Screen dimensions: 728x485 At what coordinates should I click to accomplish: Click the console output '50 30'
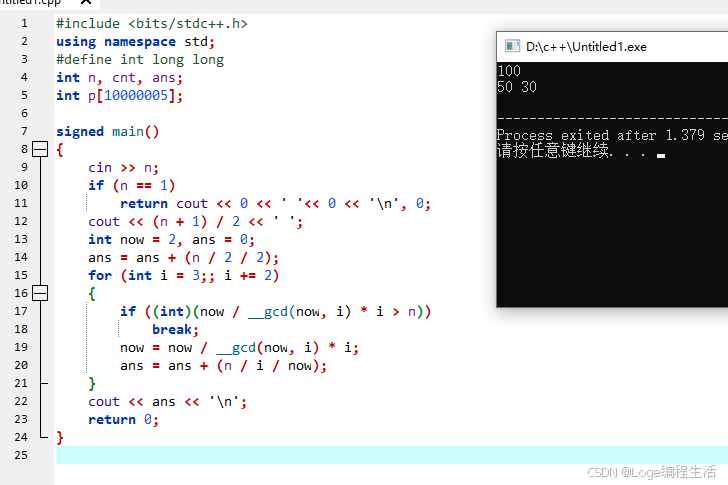[517, 87]
